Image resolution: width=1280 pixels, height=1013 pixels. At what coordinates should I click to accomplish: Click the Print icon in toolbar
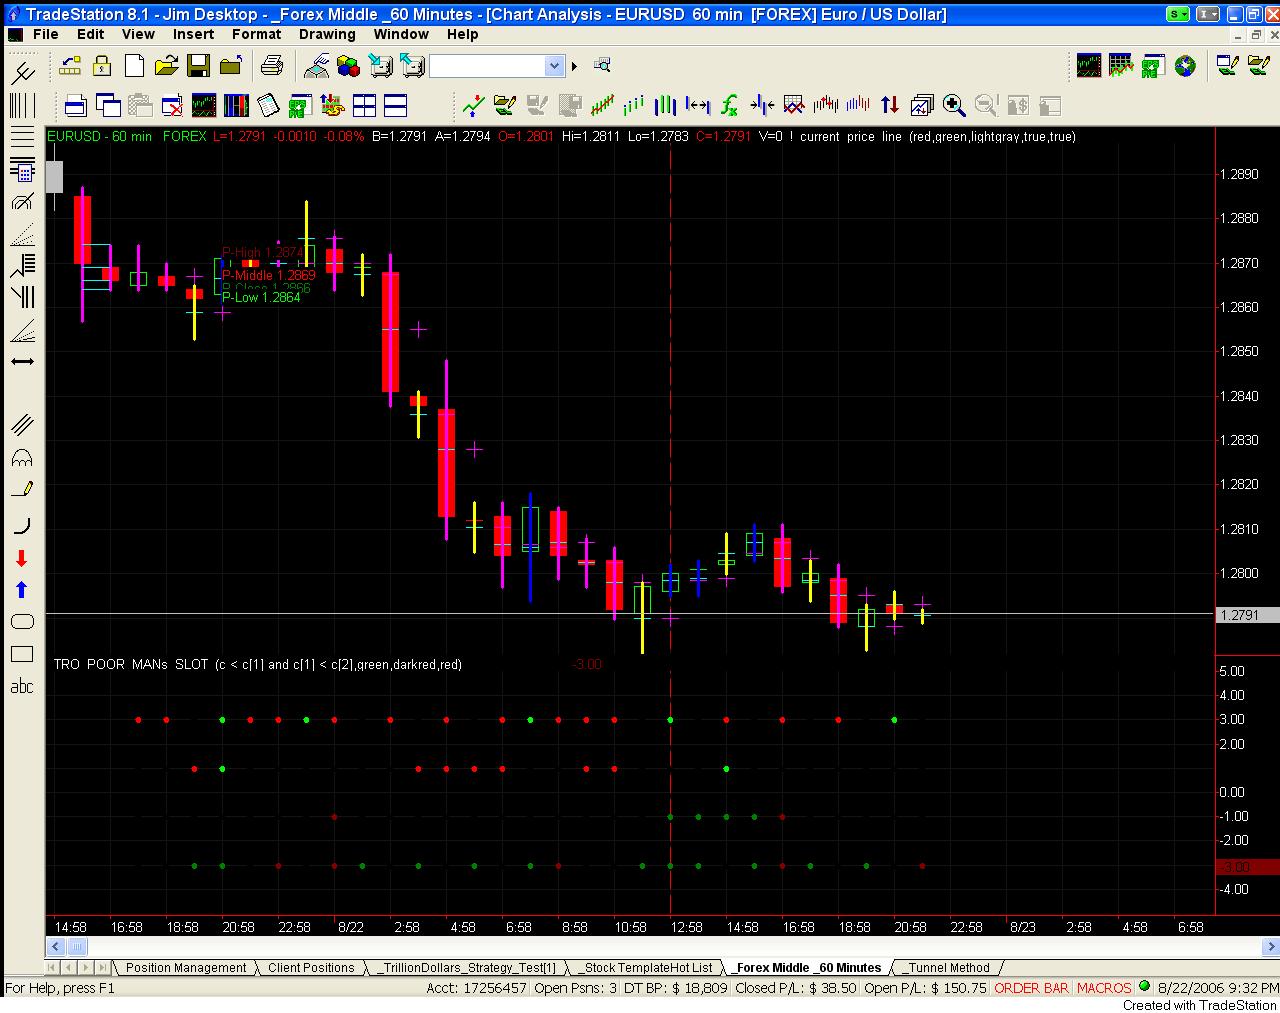coord(271,66)
